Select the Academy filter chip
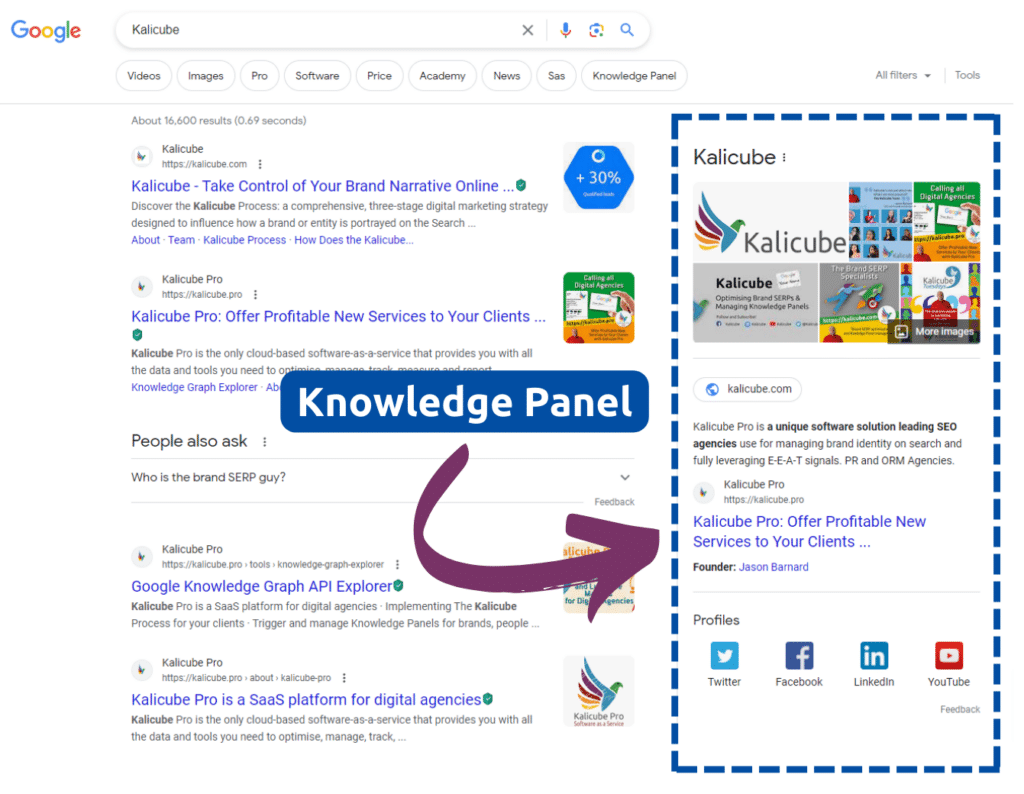The width and height of the screenshot is (1024, 794). 442,76
